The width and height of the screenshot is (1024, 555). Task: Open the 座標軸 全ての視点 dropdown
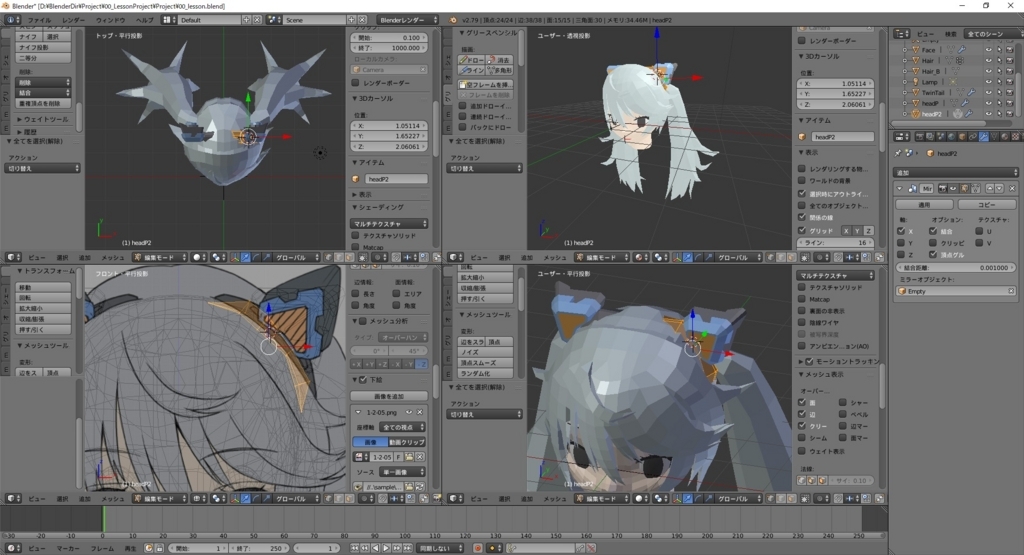point(404,427)
